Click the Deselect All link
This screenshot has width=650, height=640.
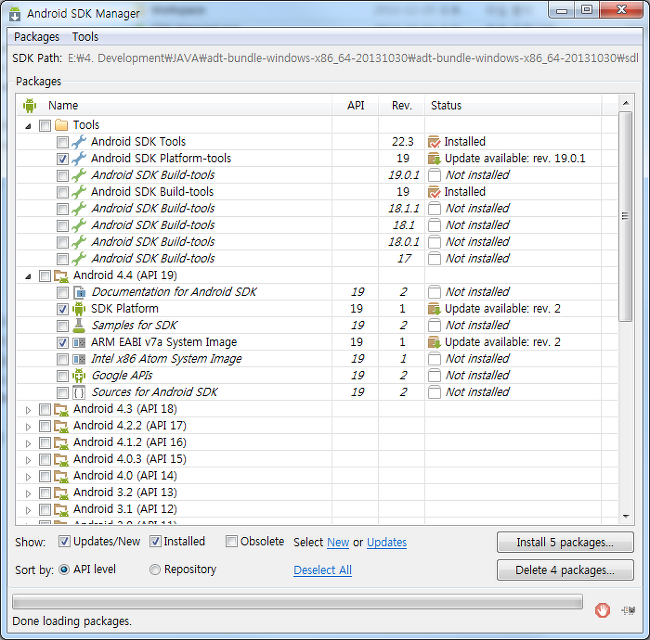click(x=323, y=570)
